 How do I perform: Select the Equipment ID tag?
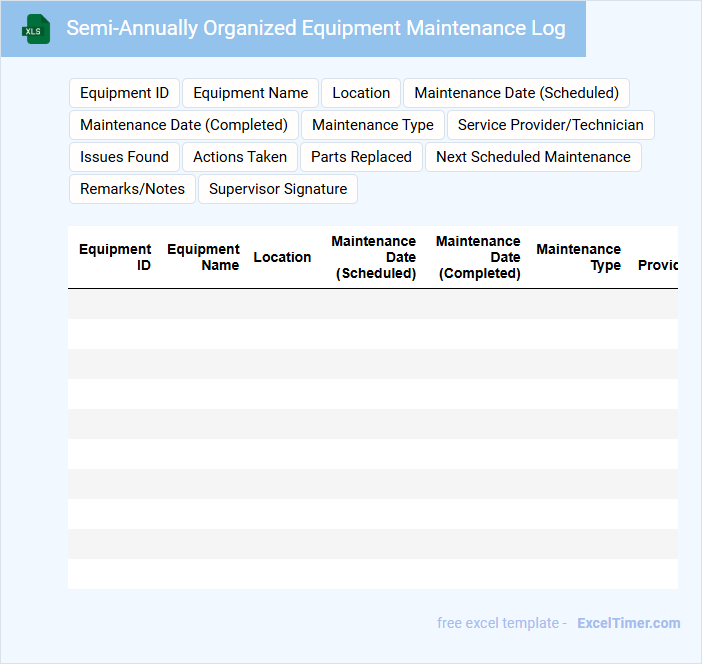[x=124, y=93]
